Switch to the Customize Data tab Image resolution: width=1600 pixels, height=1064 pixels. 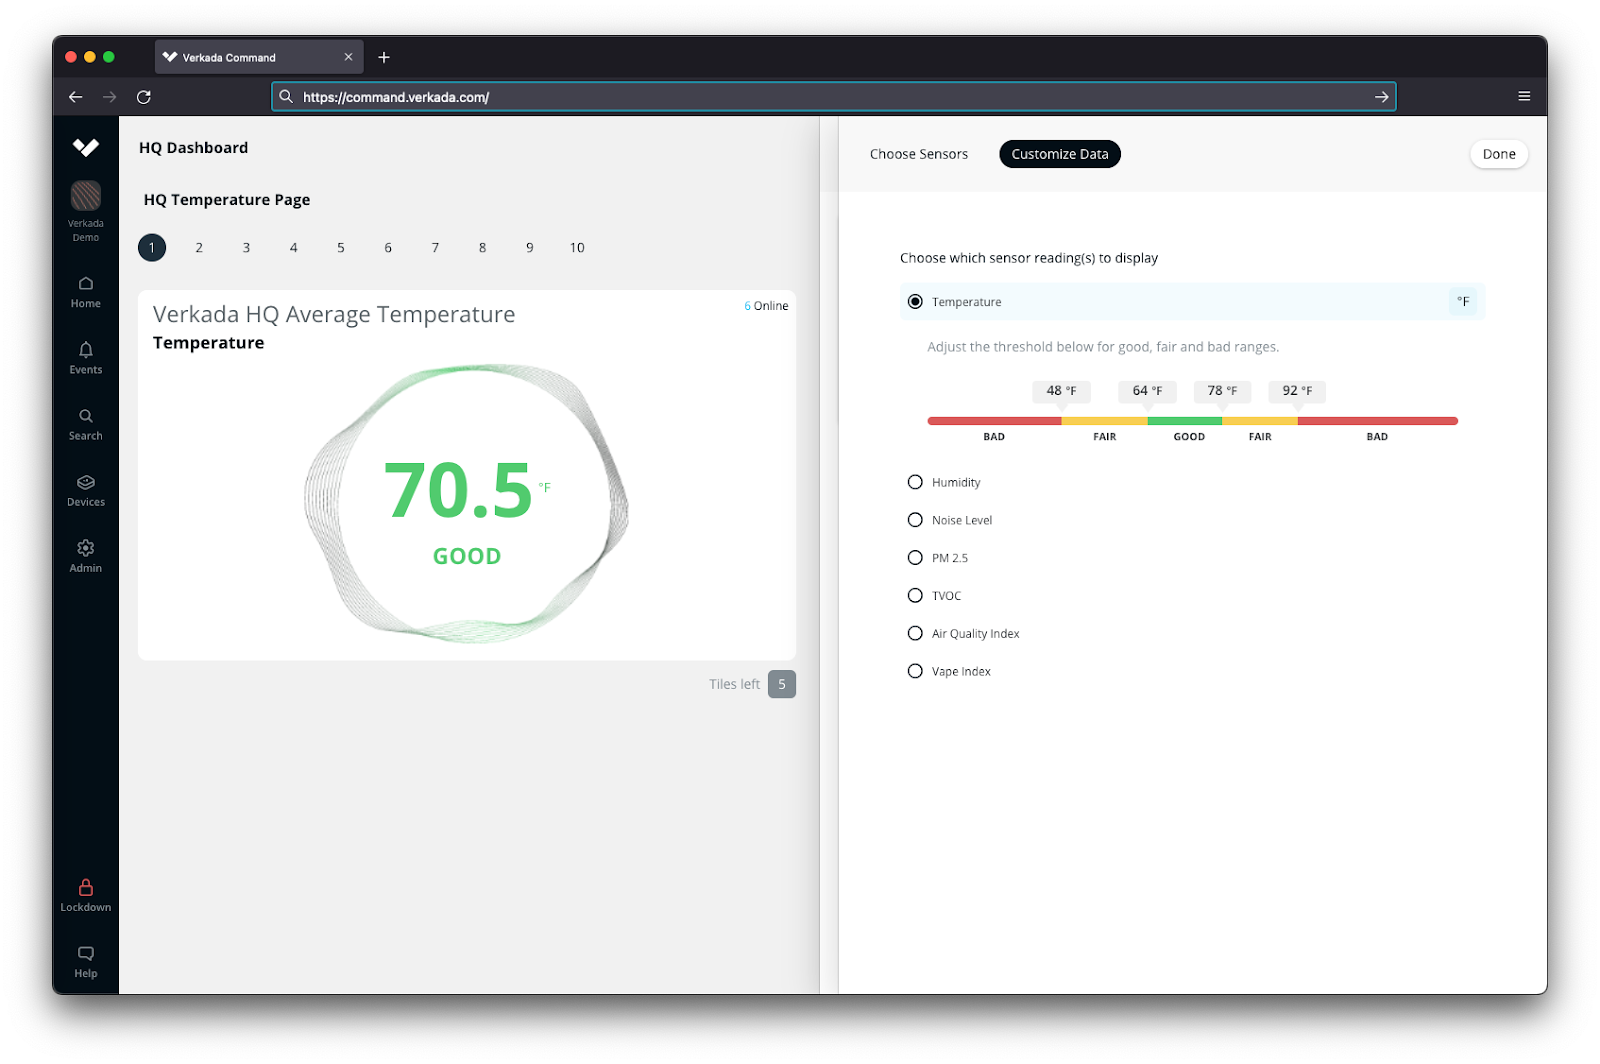1059,153
